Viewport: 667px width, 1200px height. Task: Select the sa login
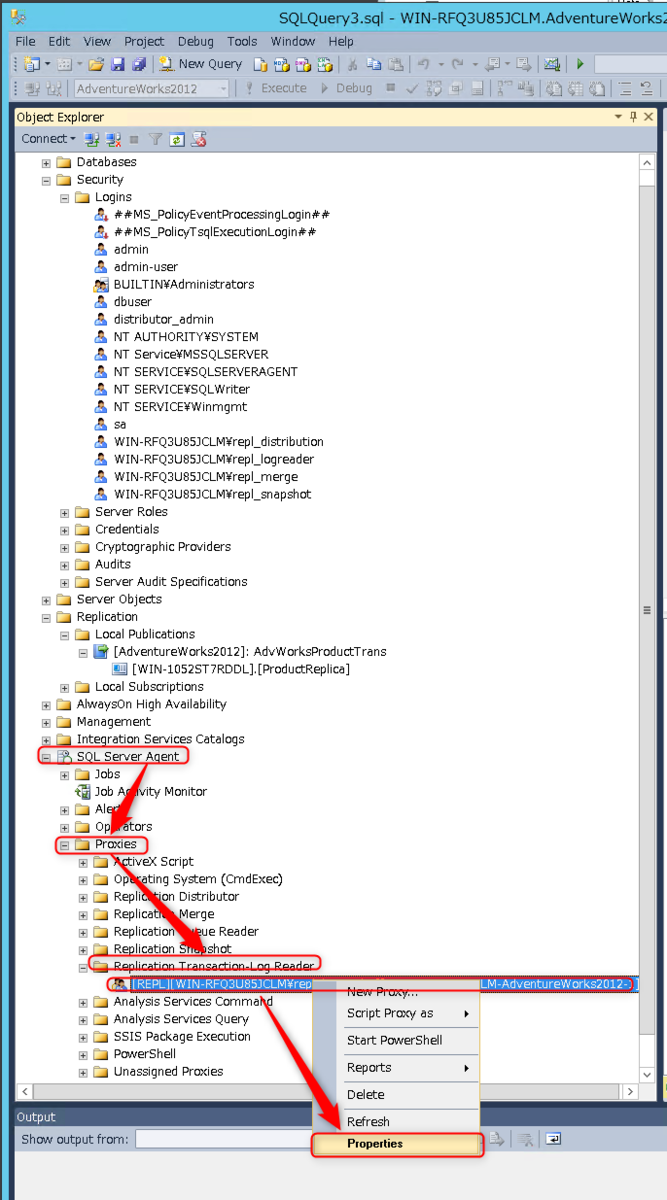(120, 424)
